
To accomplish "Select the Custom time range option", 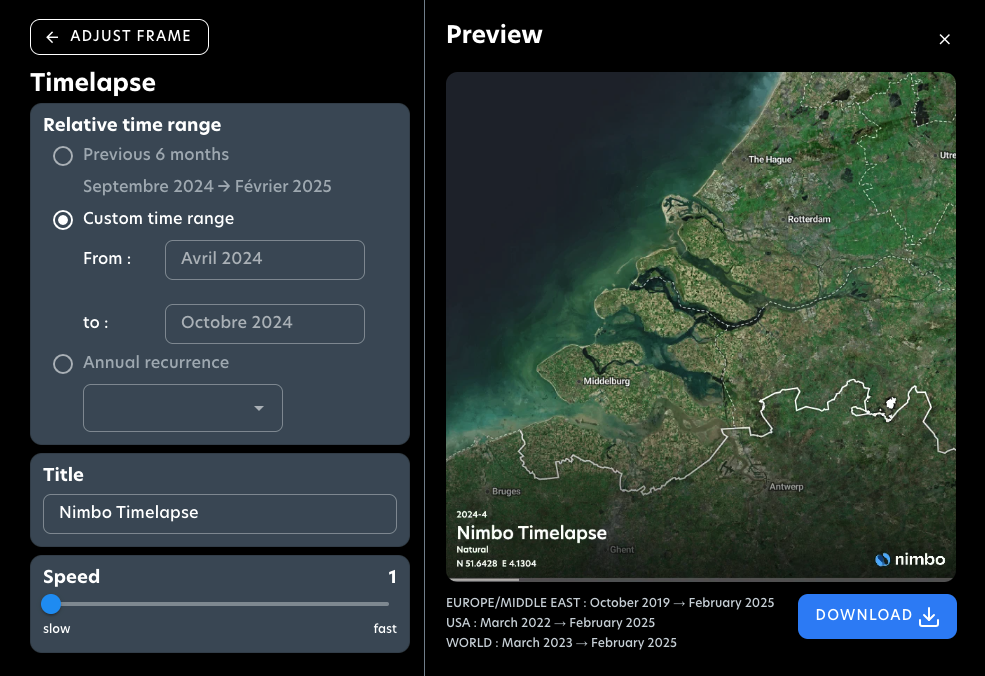I will coord(63,219).
